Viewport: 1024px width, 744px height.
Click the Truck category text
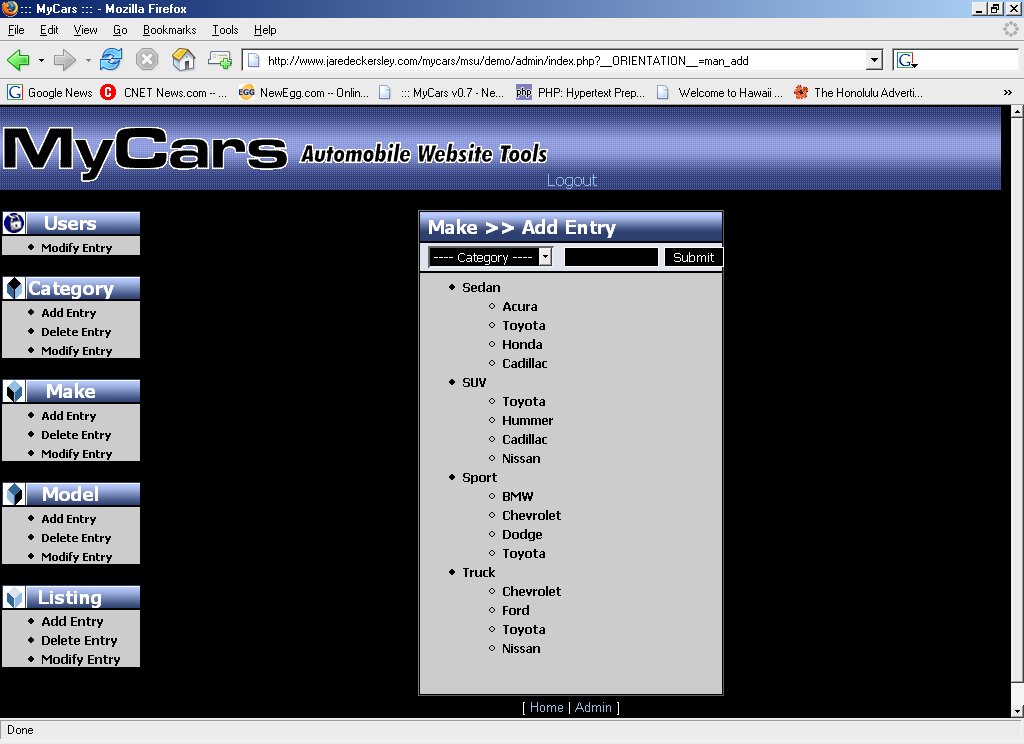tap(479, 573)
